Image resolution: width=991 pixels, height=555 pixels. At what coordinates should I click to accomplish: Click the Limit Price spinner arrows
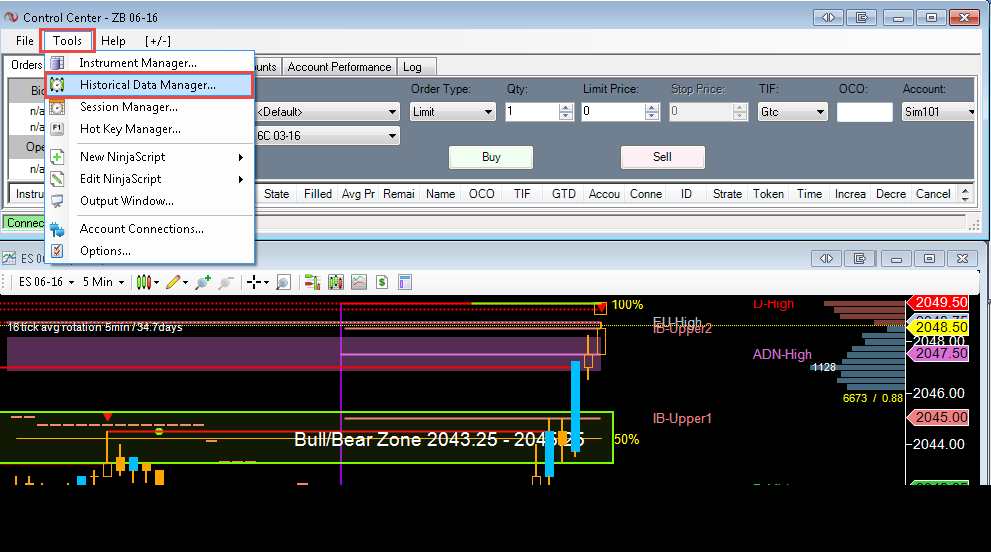652,112
